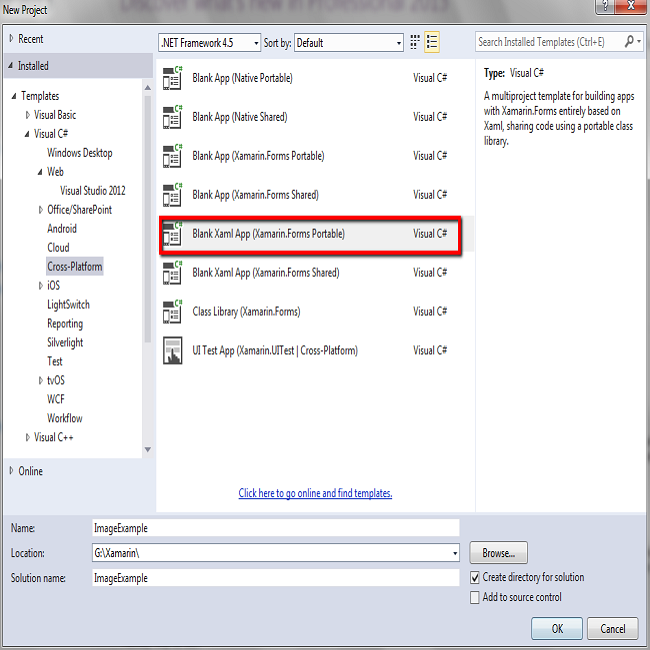Select the Android category
The width and height of the screenshot is (650, 650).
[62, 229]
